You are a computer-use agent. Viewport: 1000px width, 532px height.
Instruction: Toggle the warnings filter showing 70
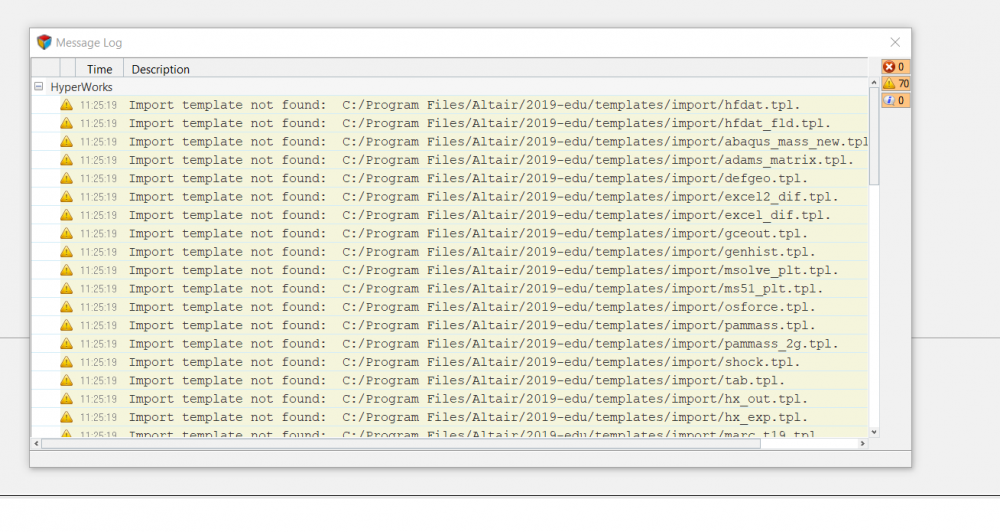(895, 84)
